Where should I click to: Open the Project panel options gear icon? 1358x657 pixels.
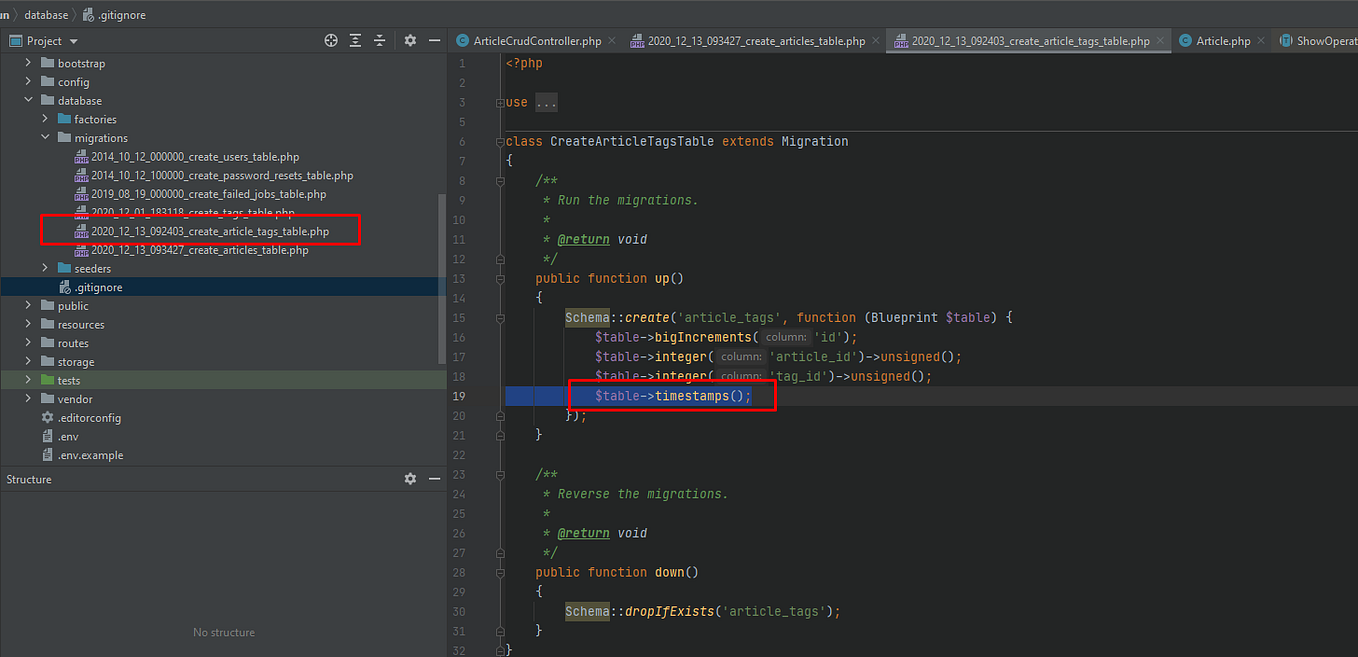tap(410, 40)
